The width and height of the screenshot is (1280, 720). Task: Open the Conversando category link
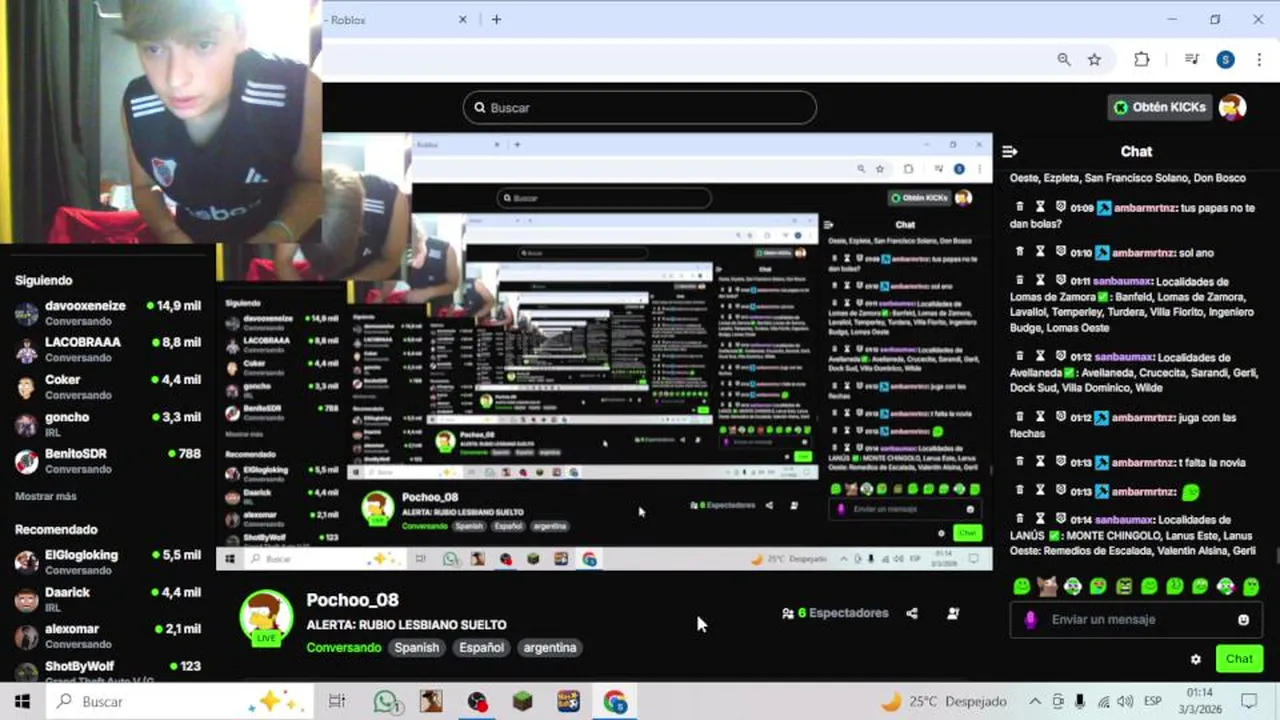344,648
